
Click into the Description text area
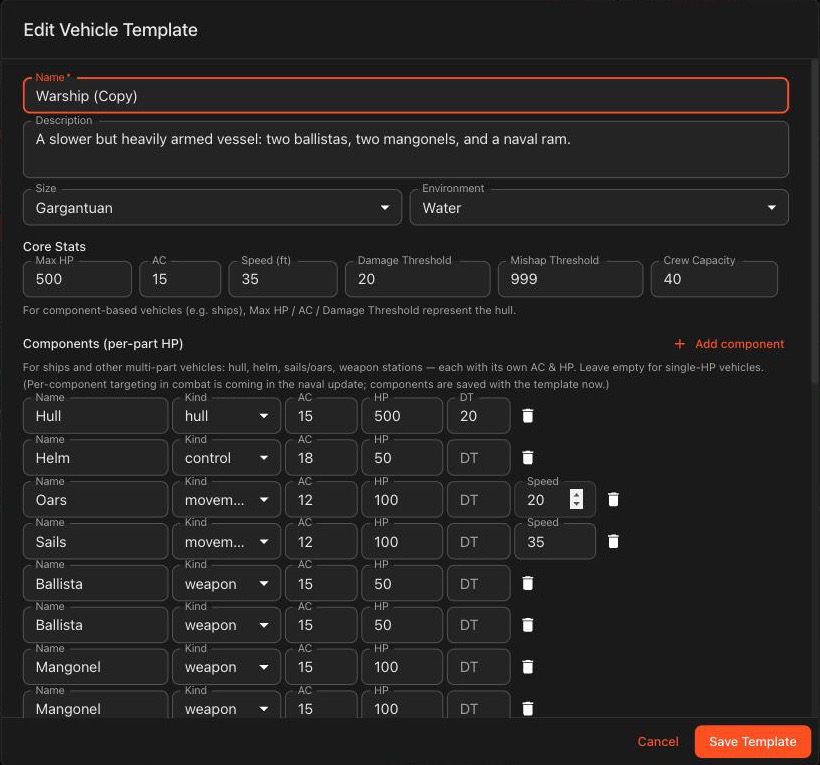click(x=406, y=150)
